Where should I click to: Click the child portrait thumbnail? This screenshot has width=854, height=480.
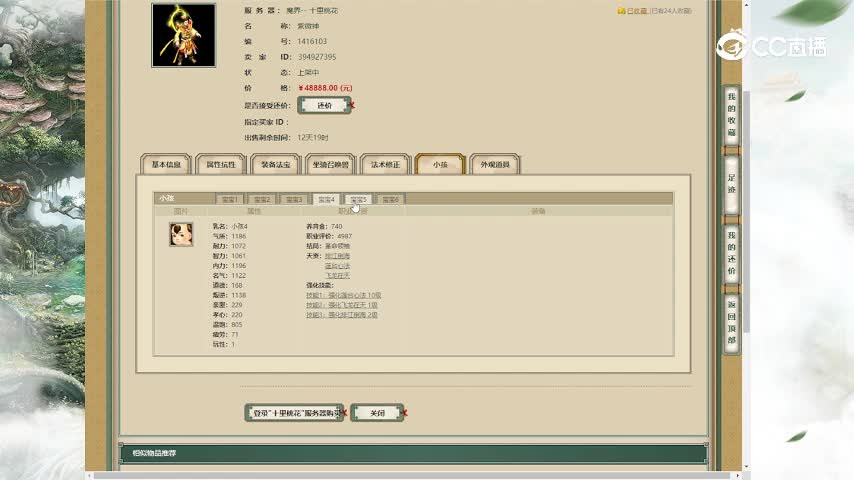(181, 235)
